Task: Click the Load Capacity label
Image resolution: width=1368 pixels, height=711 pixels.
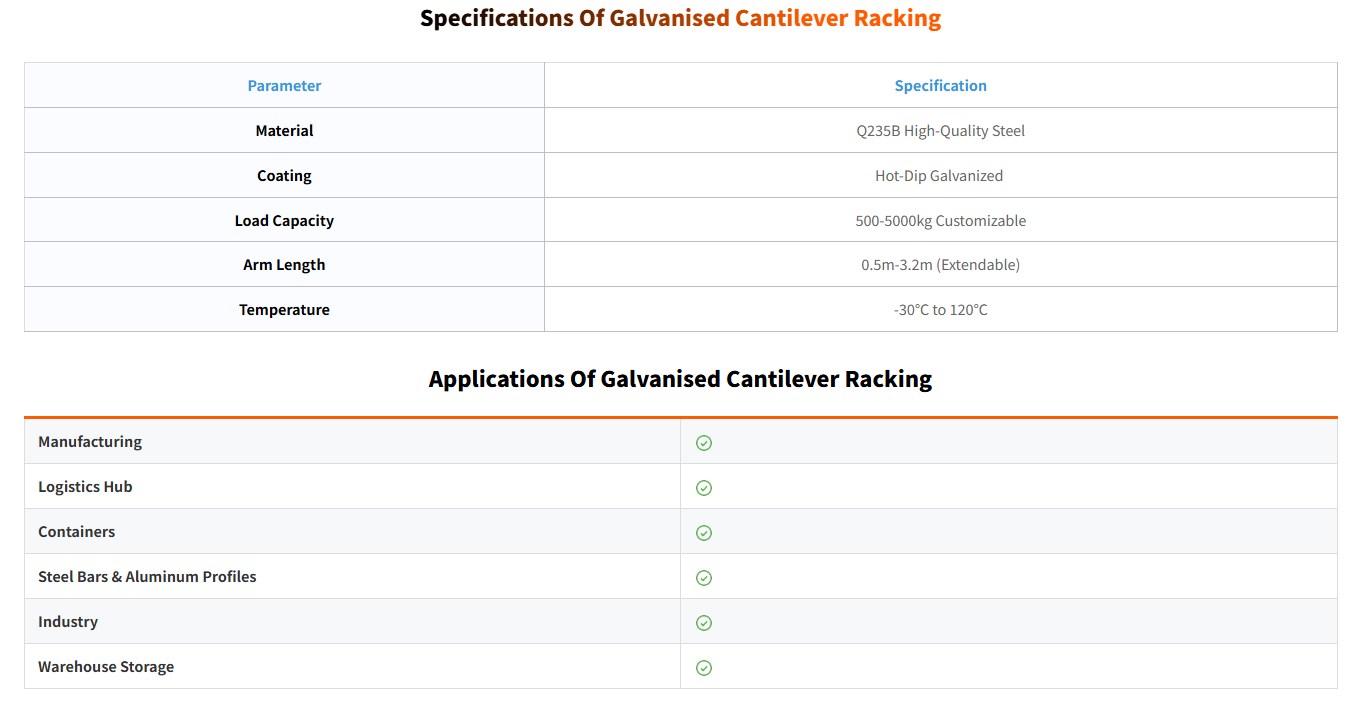Action: pyautogui.click(x=284, y=221)
